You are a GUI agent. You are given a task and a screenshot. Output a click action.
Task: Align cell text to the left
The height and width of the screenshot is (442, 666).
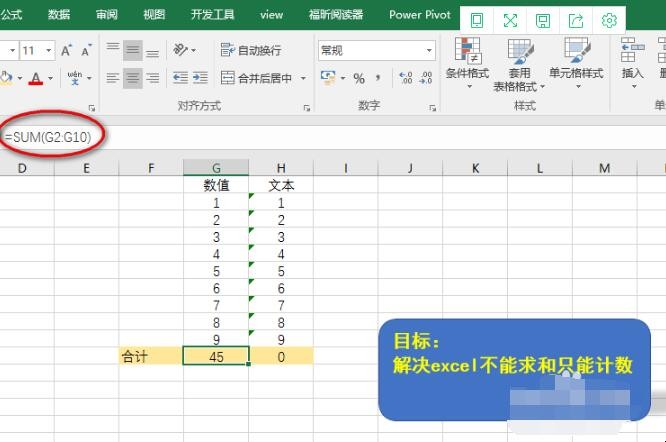point(113,78)
